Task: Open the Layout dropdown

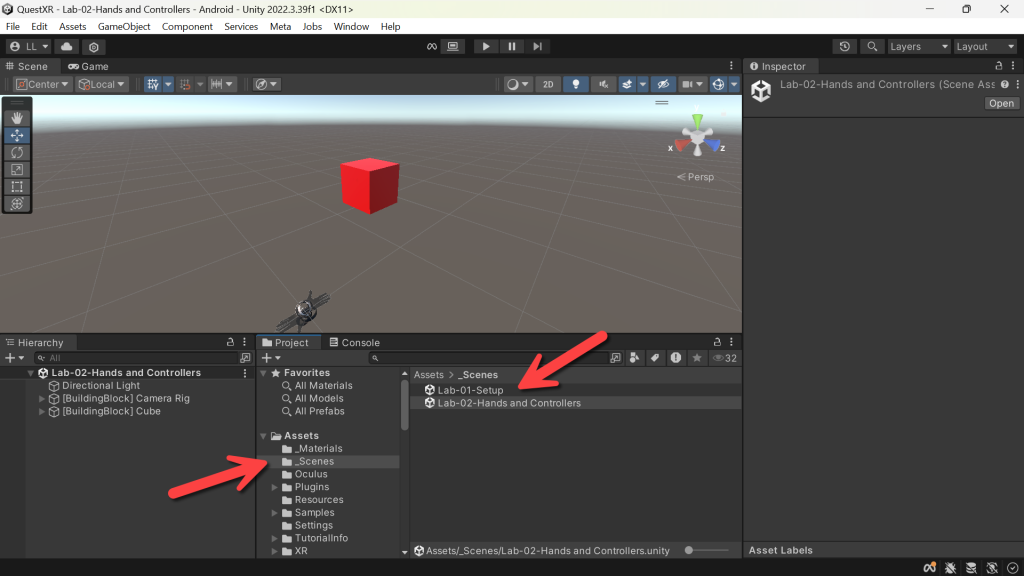Action: (985, 46)
